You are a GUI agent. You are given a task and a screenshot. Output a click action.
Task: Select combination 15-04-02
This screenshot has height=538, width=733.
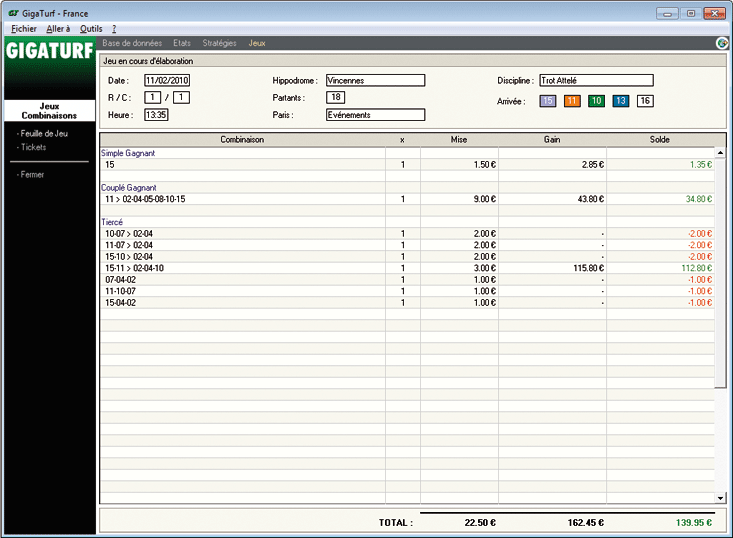[407, 303]
